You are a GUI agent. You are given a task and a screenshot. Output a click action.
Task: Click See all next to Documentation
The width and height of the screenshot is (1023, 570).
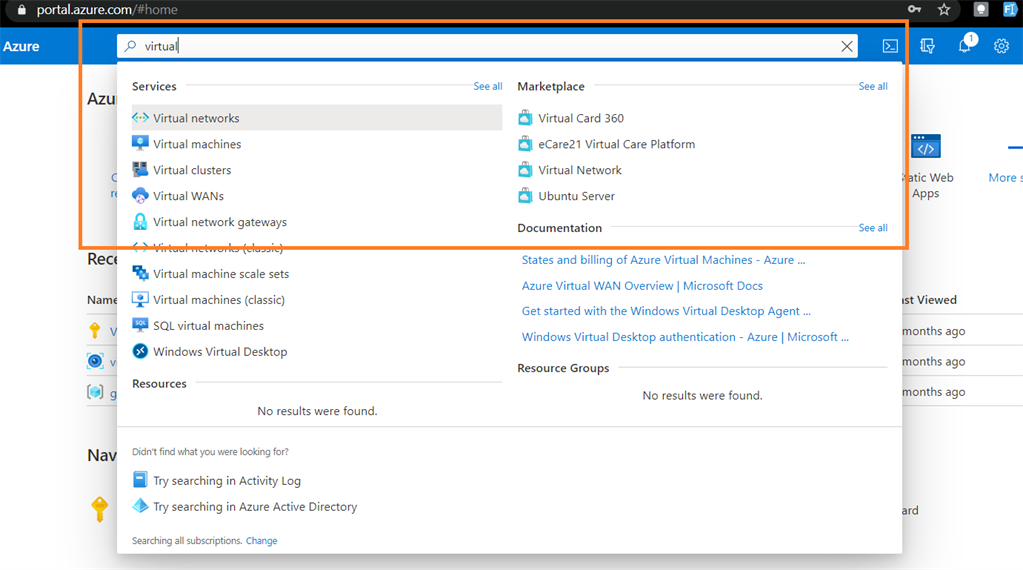(873, 228)
